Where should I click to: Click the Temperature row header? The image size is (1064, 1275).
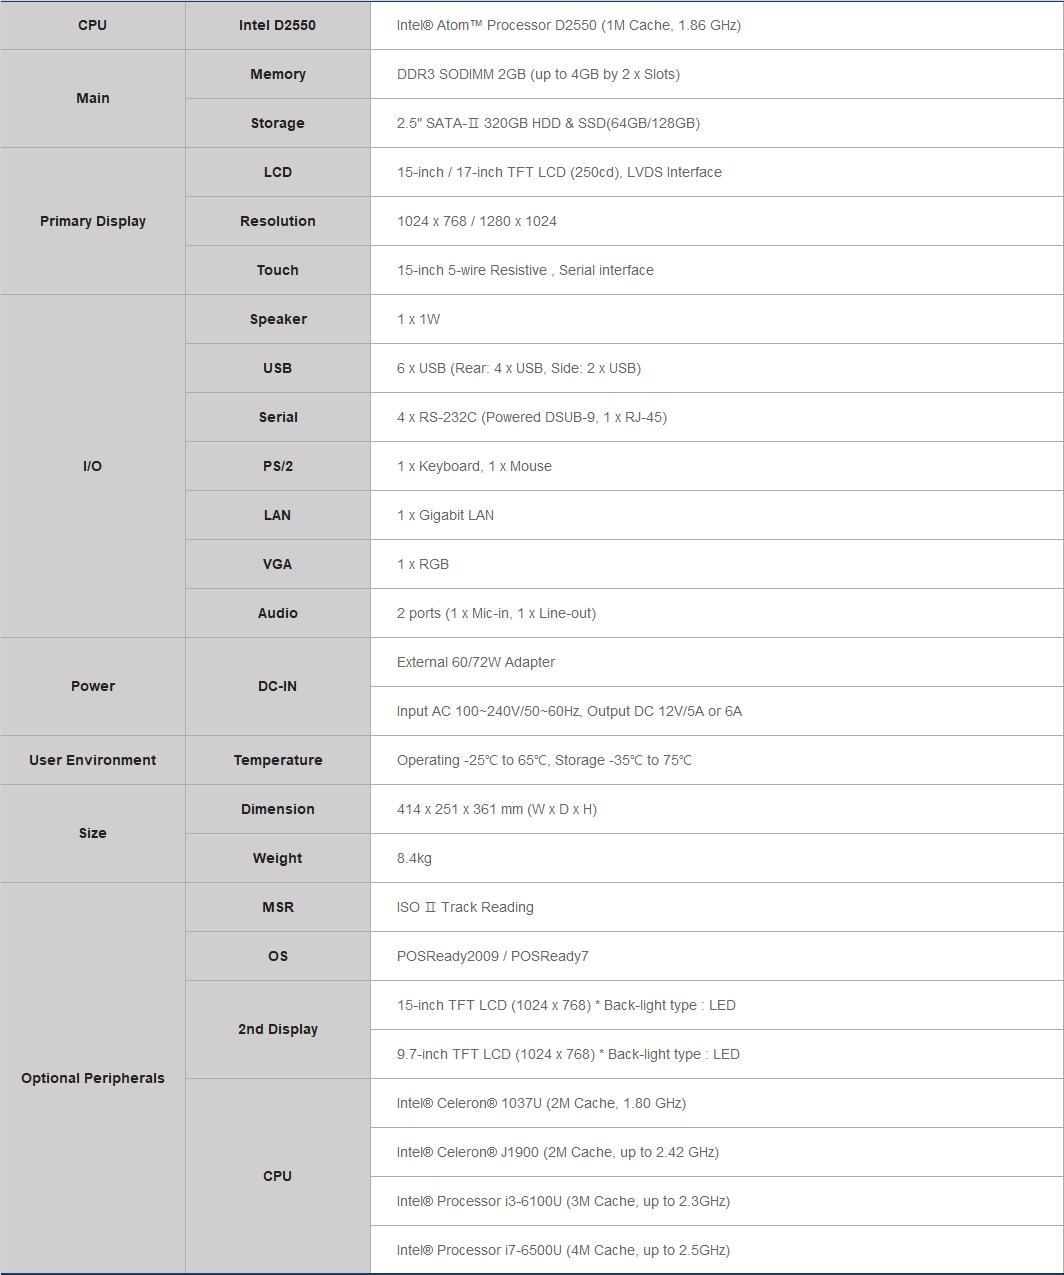point(277,760)
